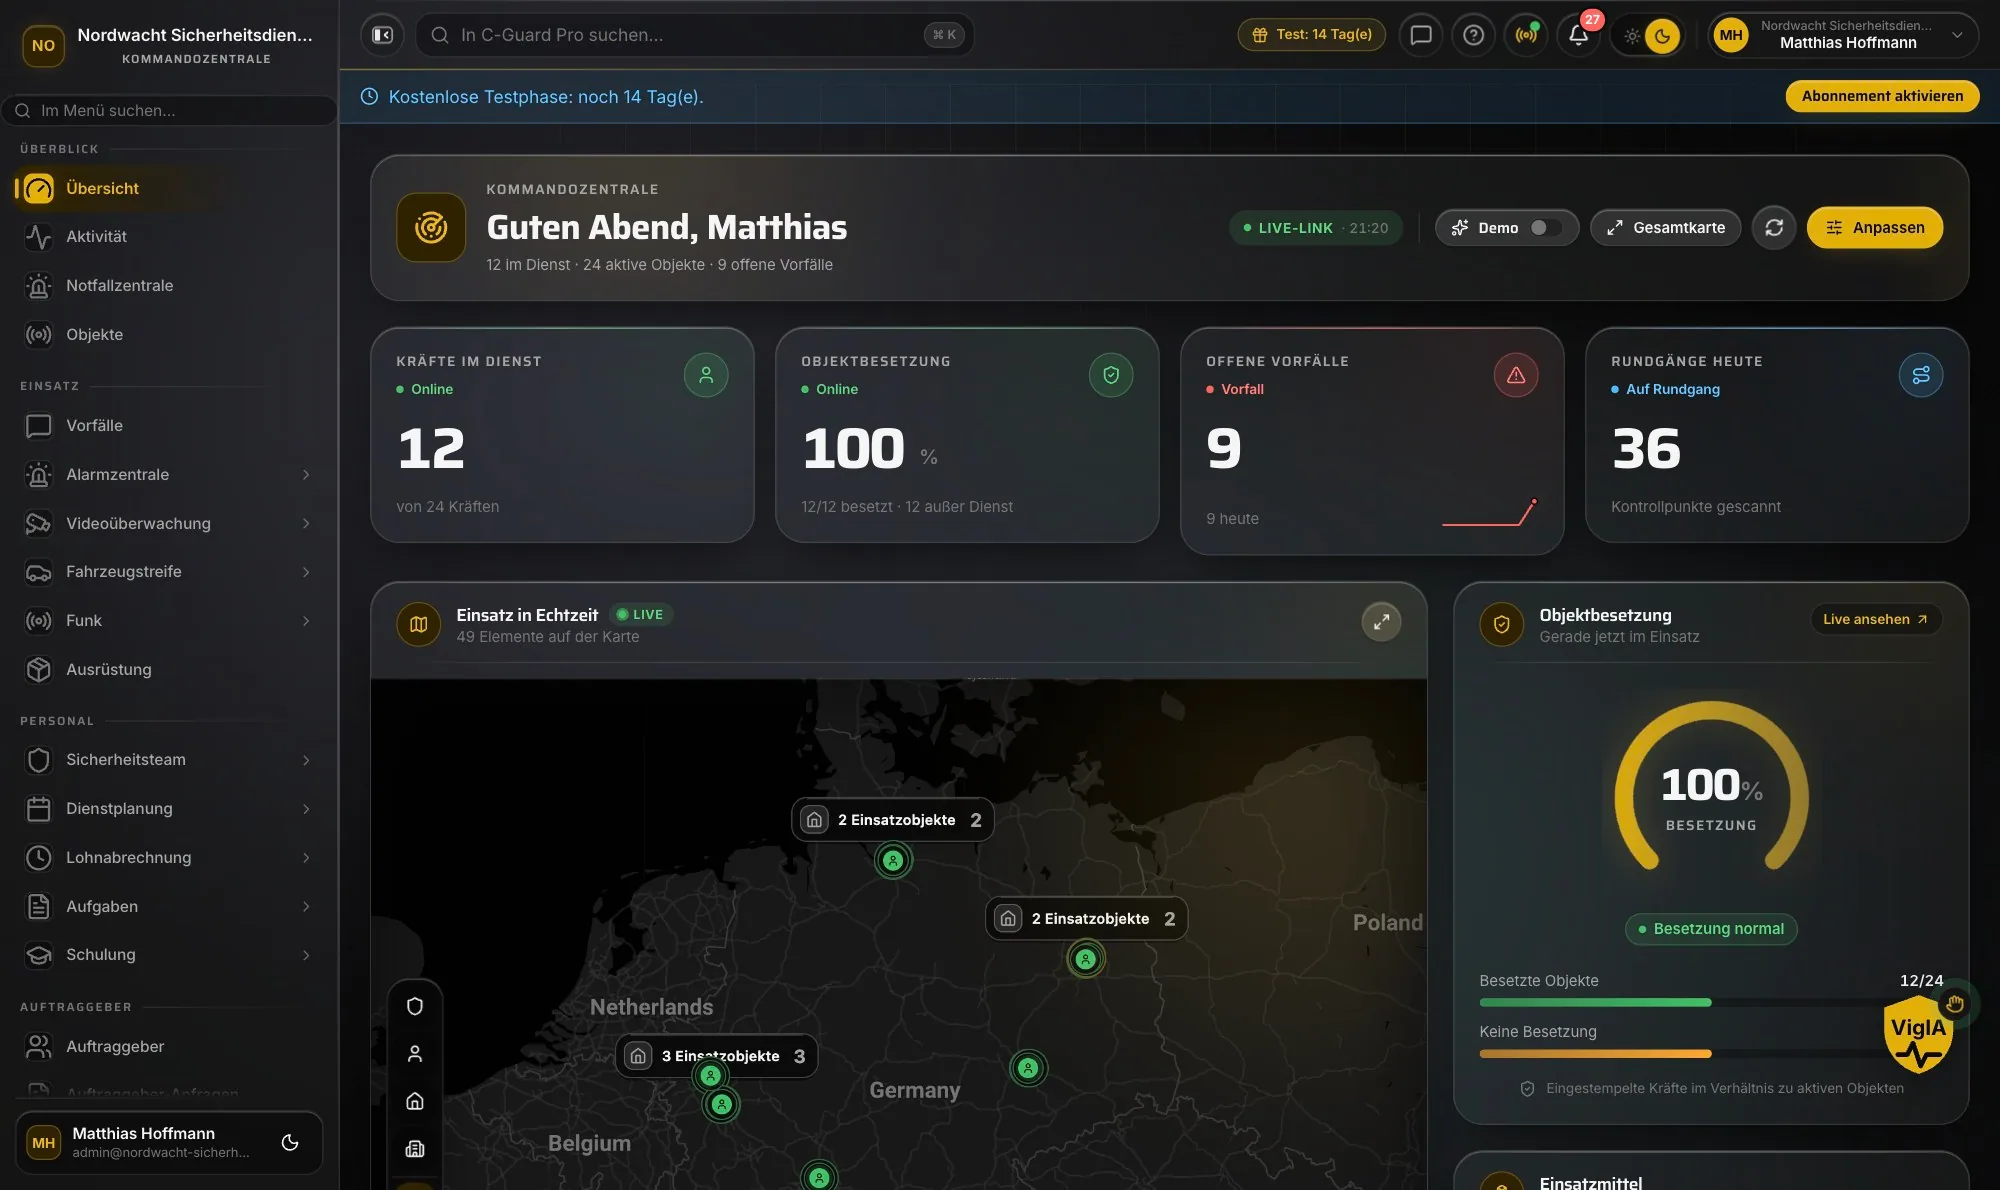Click the Test: 14 Tag(e) badge
This screenshot has width=2000, height=1190.
[x=1311, y=35]
